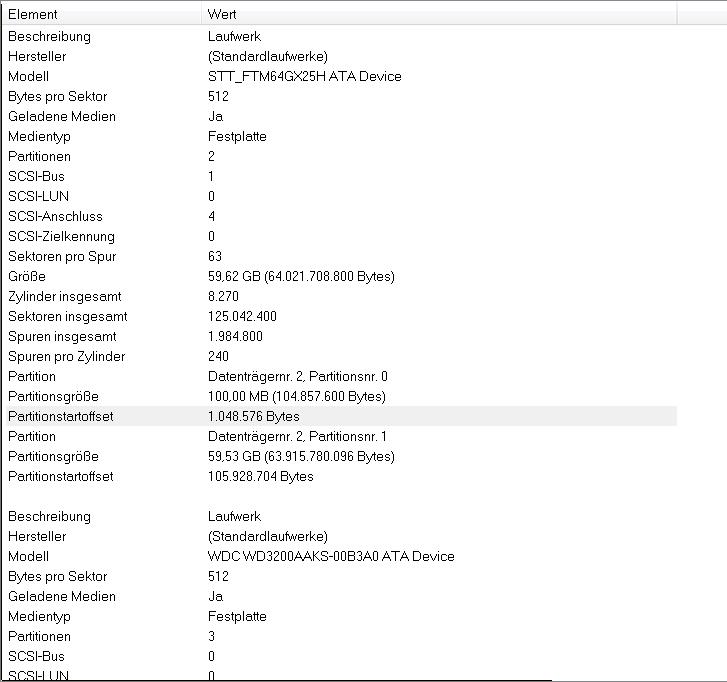Select the 100,00 MB partition size value
Viewport: 727px width, 682px height.
pos(297,396)
